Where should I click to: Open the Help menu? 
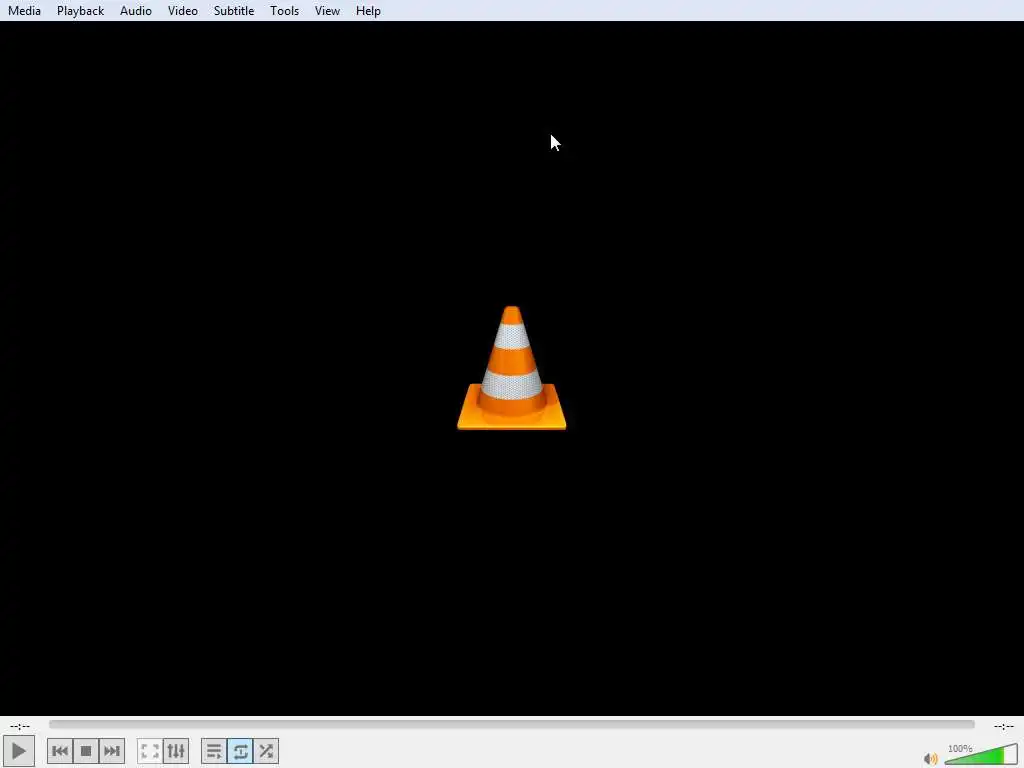coord(368,10)
